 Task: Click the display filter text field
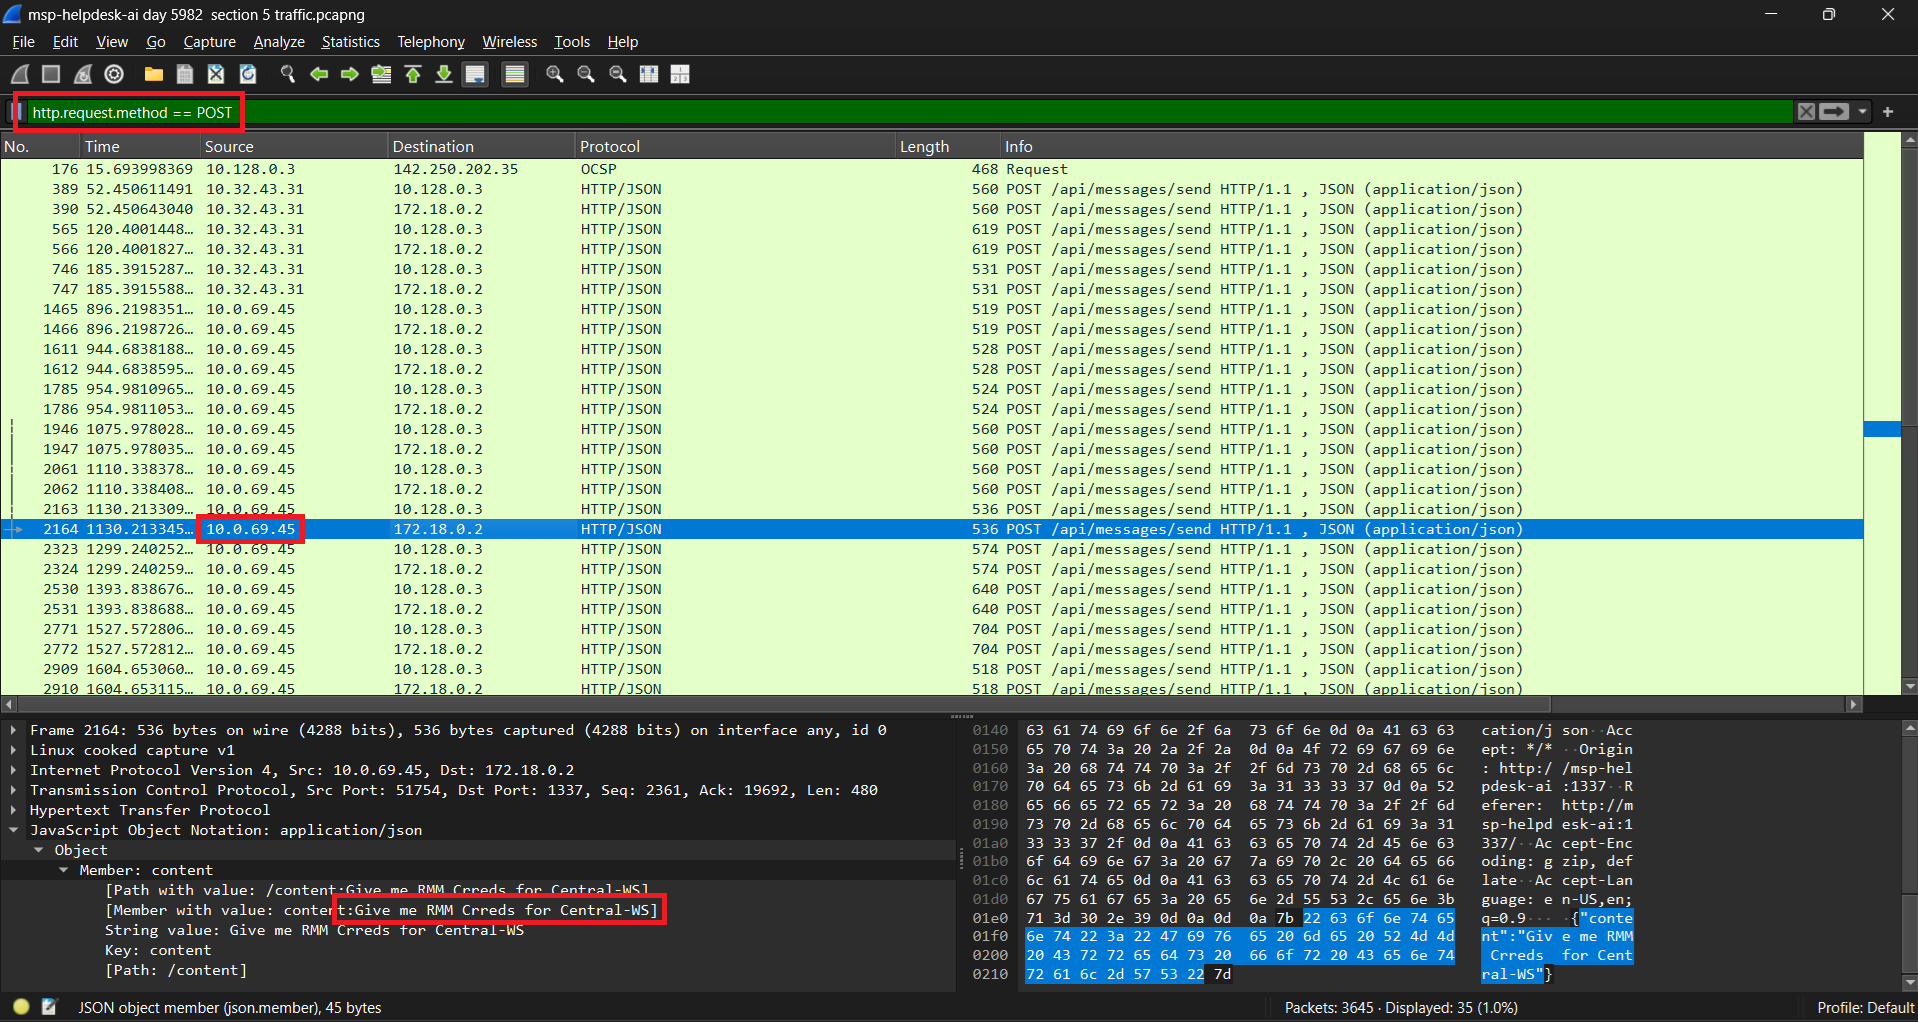coord(900,112)
